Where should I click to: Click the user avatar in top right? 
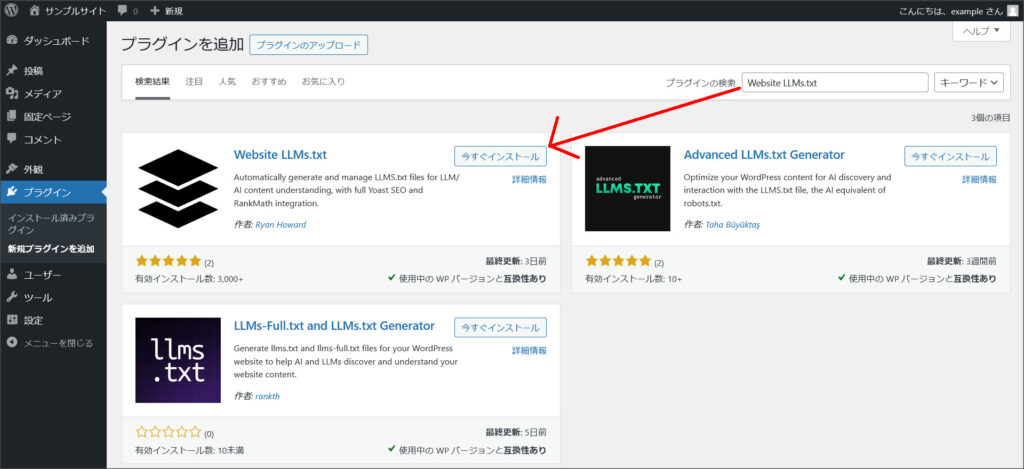click(x=1011, y=10)
